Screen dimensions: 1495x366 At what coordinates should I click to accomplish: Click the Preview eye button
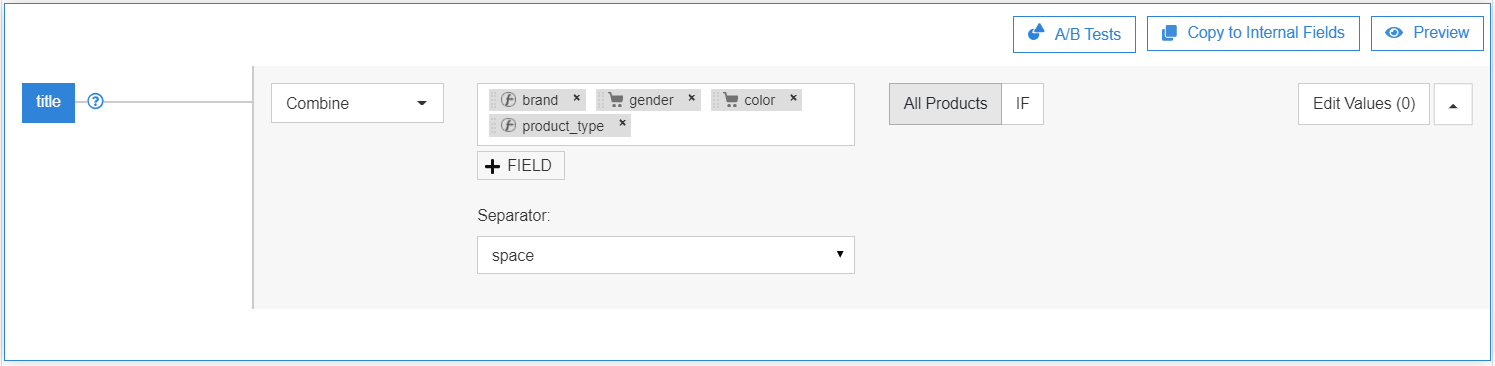coord(1427,33)
